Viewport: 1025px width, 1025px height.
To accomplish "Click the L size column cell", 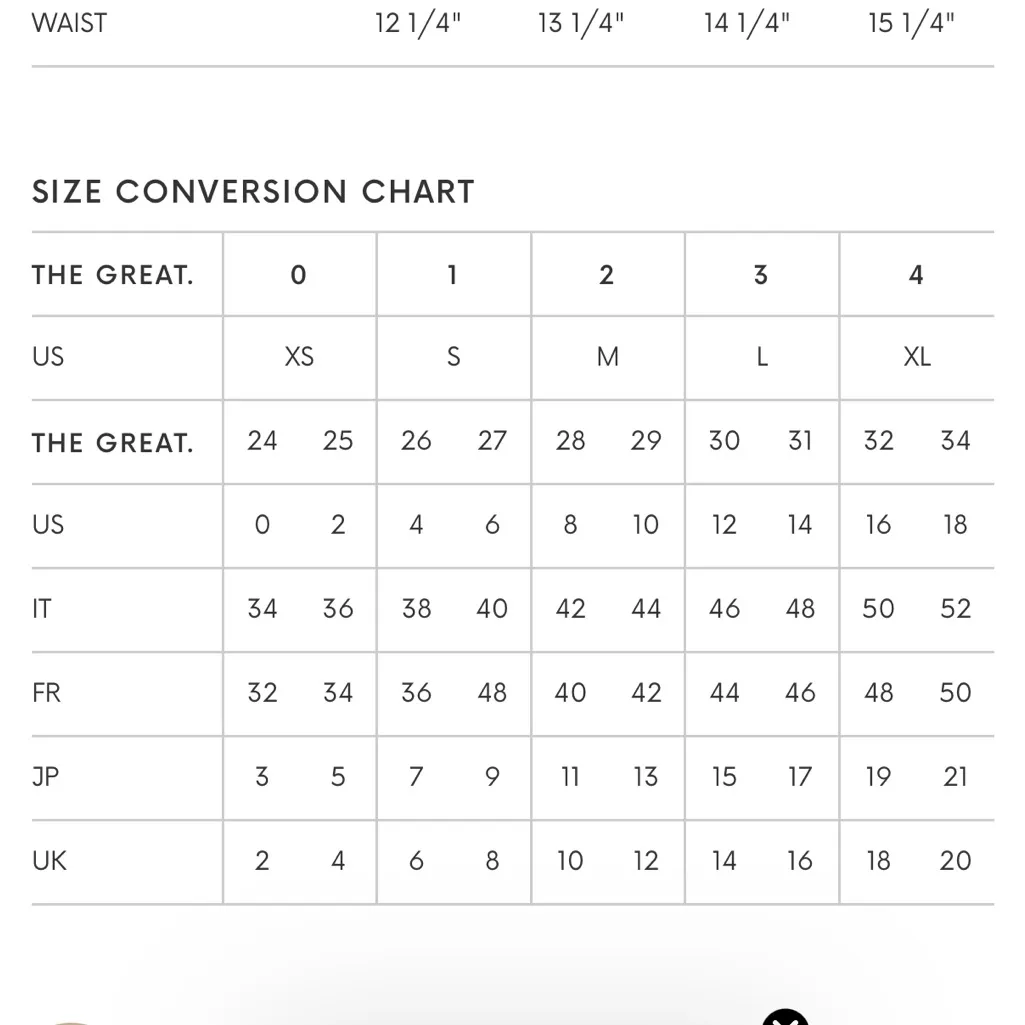I will (761, 357).
